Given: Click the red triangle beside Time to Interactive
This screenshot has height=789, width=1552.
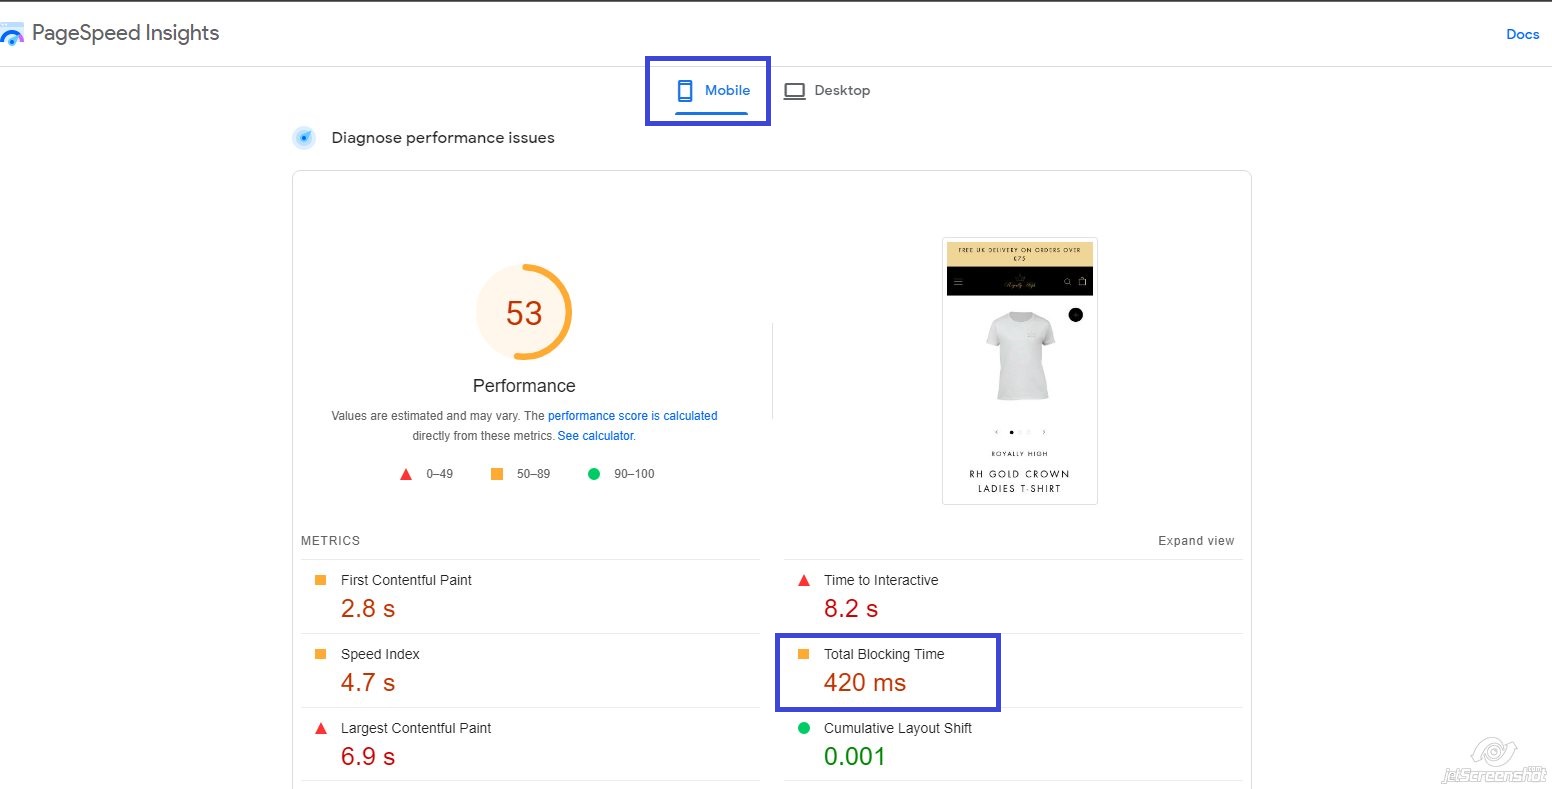Looking at the screenshot, I should [804, 580].
